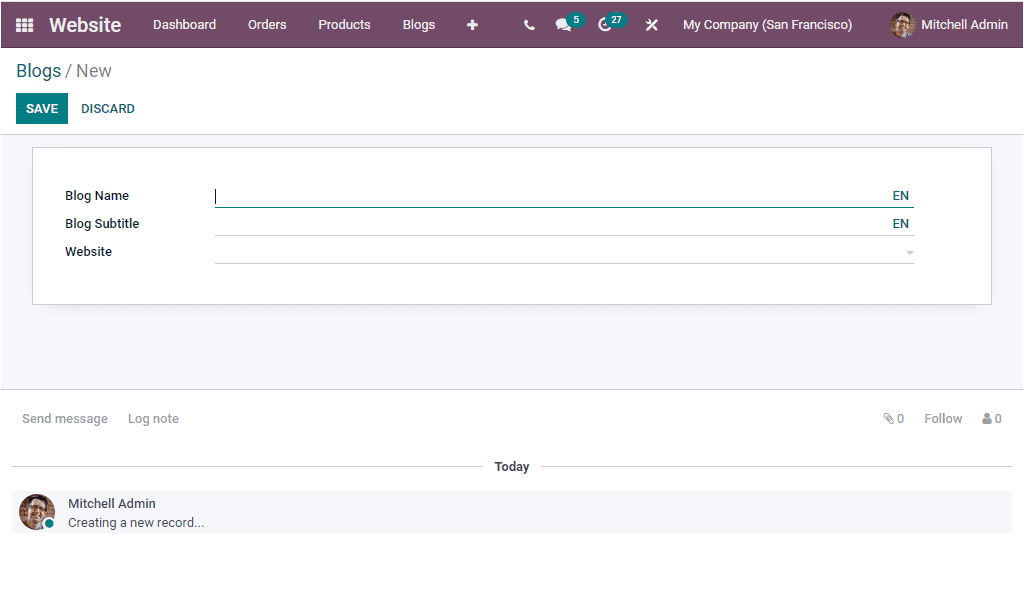Open the My Company (San Francisco) selector

767,24
